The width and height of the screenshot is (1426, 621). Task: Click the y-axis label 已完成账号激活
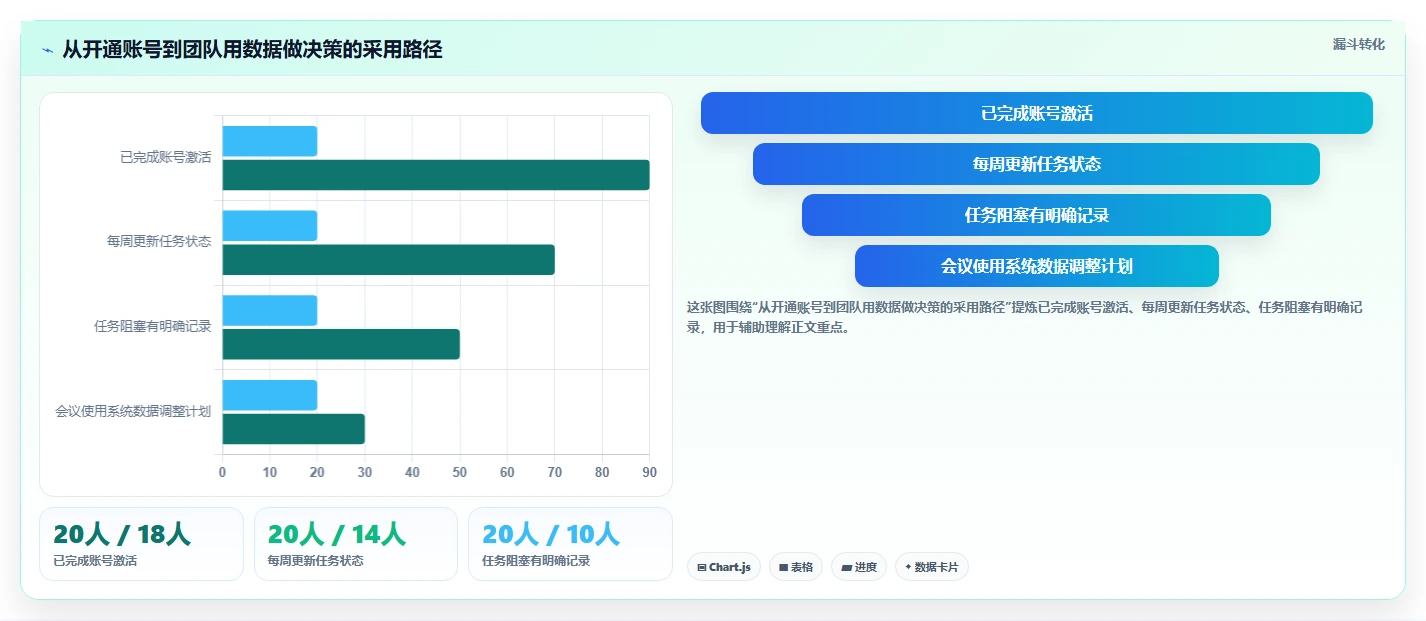165,157
